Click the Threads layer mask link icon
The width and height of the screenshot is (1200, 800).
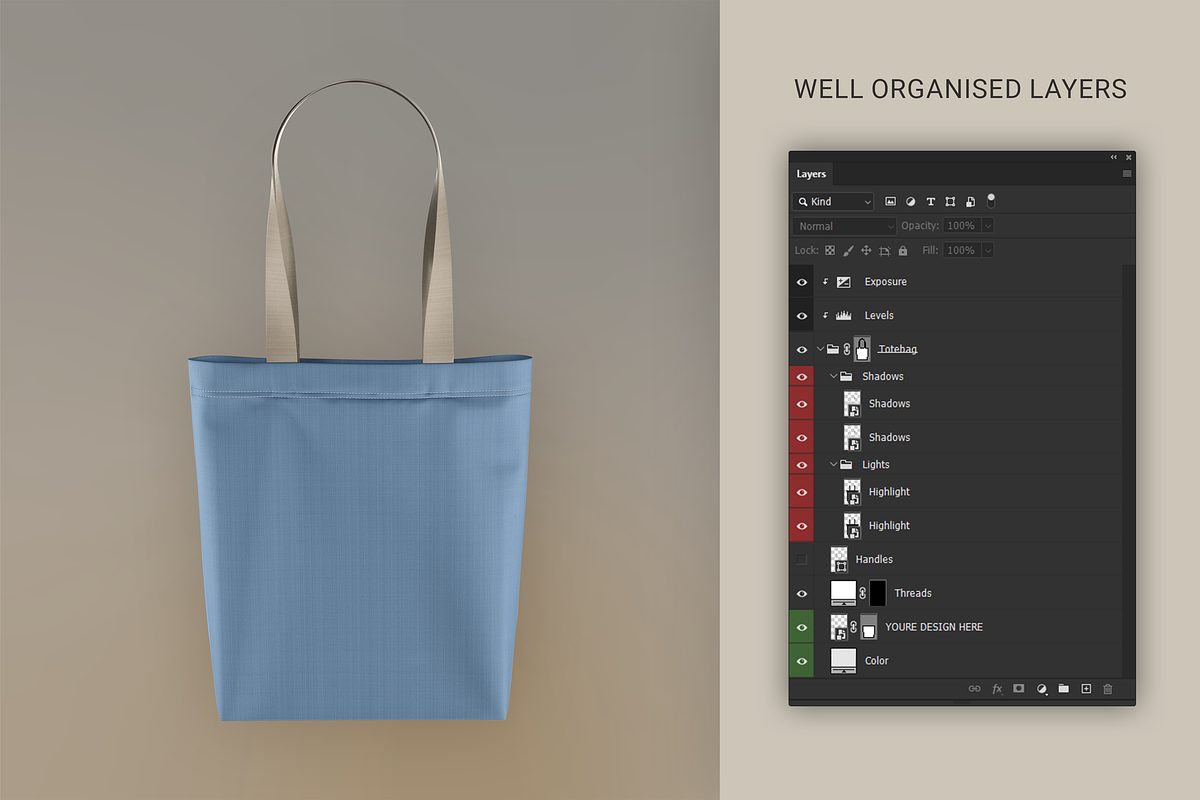(x=863, y=593)
